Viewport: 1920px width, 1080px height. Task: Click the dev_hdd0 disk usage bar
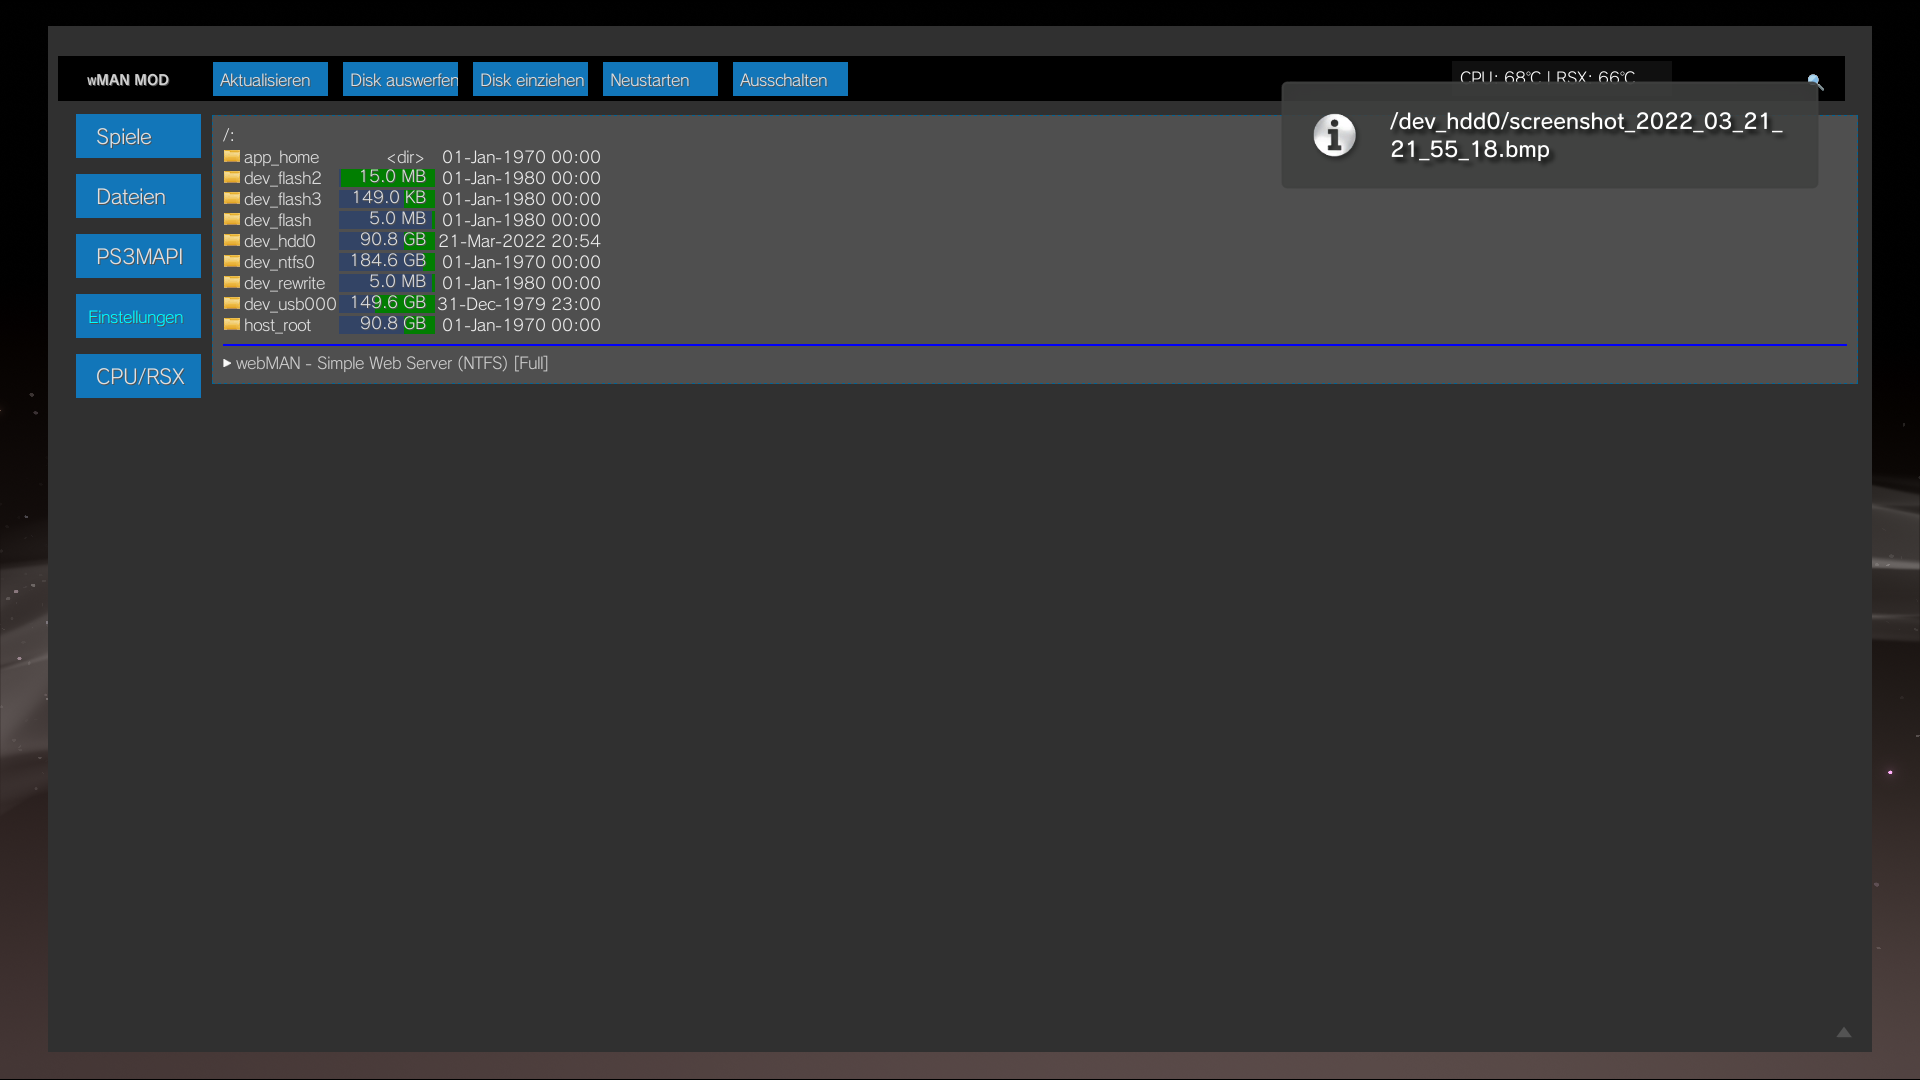click(387, 240)
